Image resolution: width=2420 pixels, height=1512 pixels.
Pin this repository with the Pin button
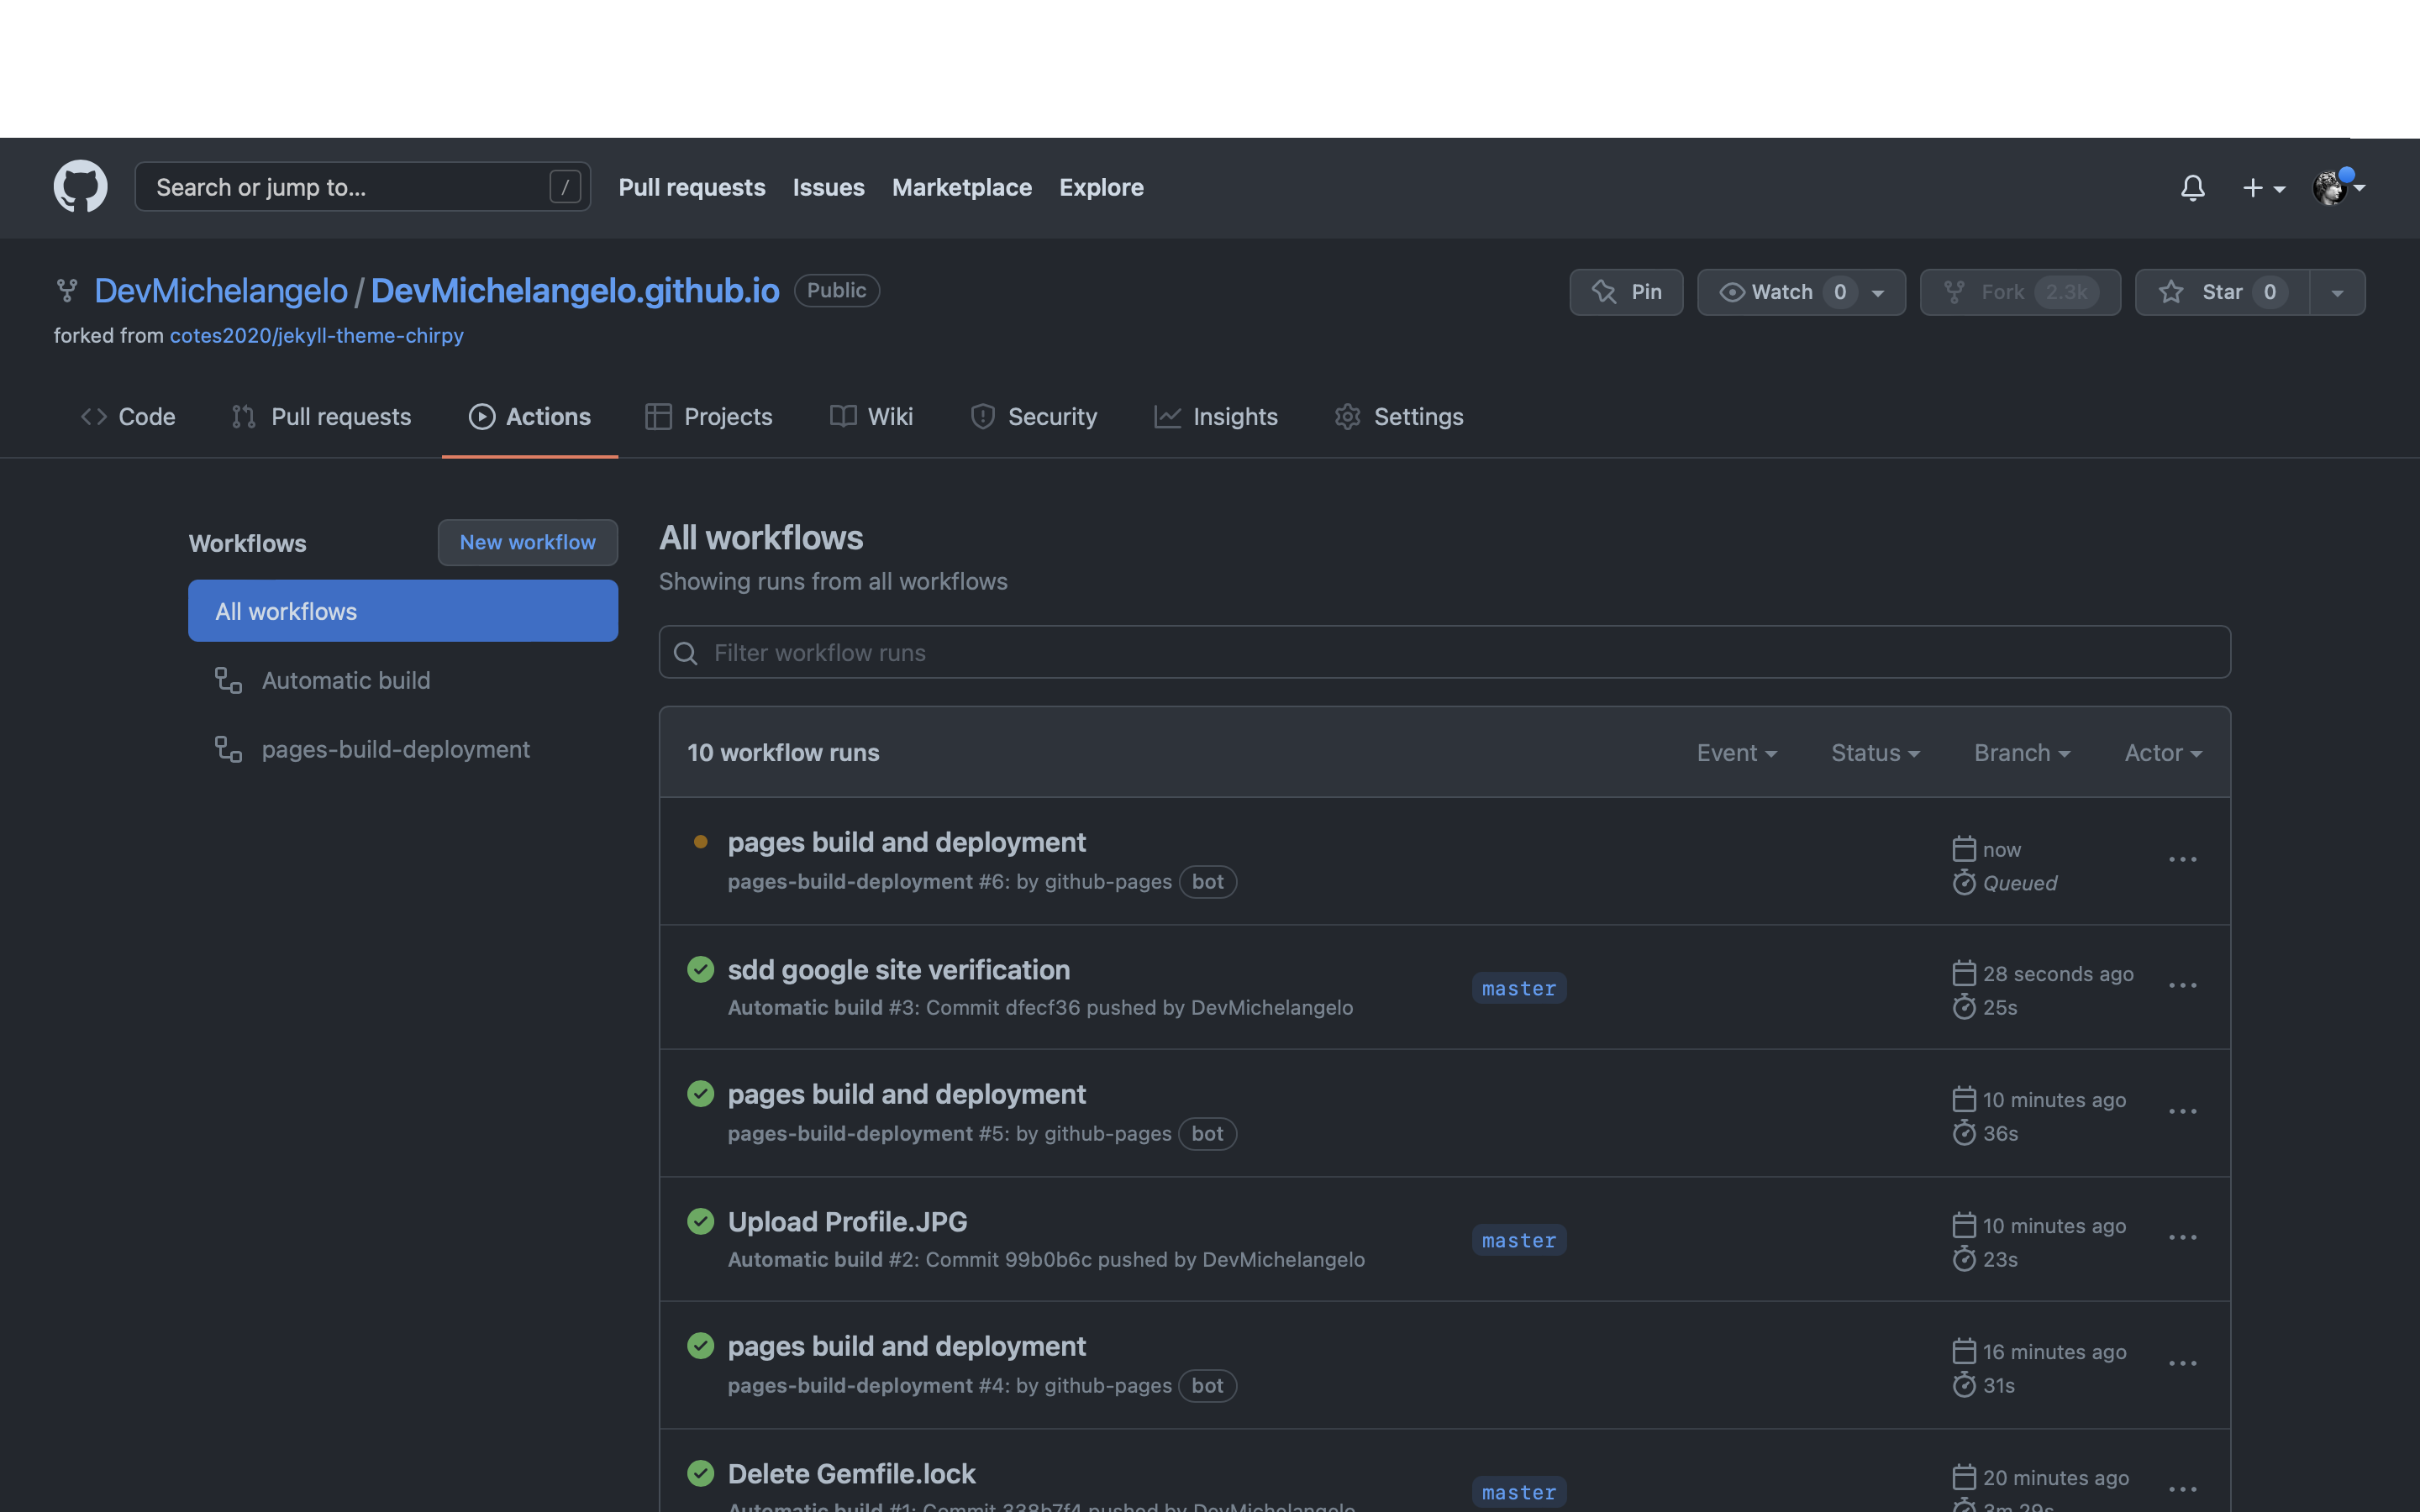click(1626, 292)
